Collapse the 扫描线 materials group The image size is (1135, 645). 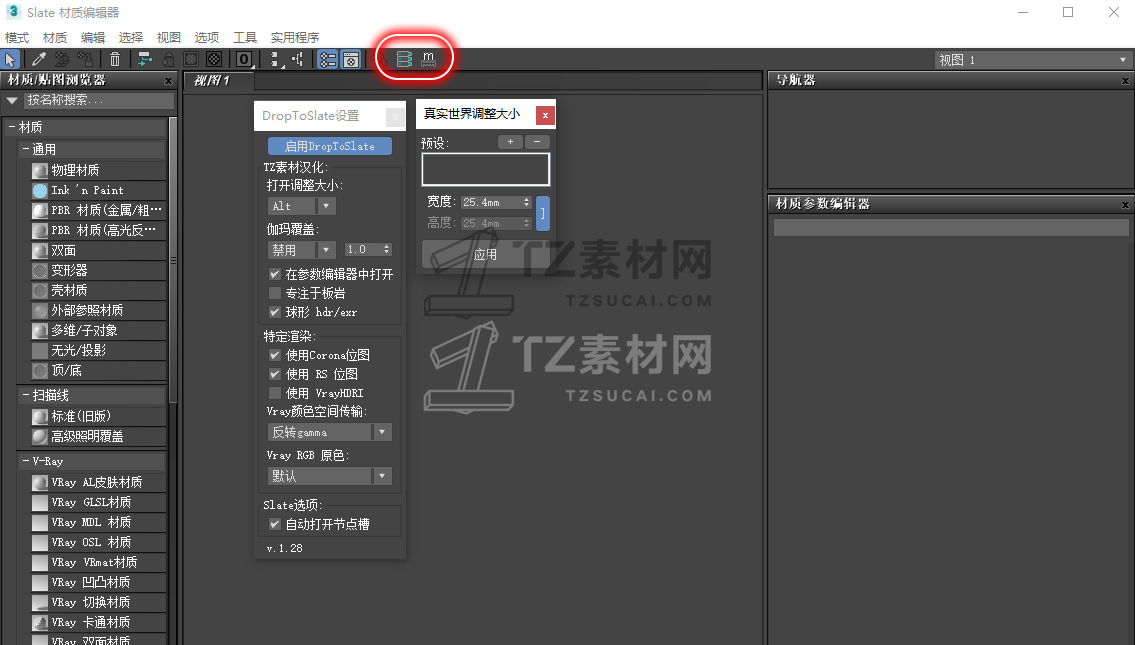tap(26, 395)
